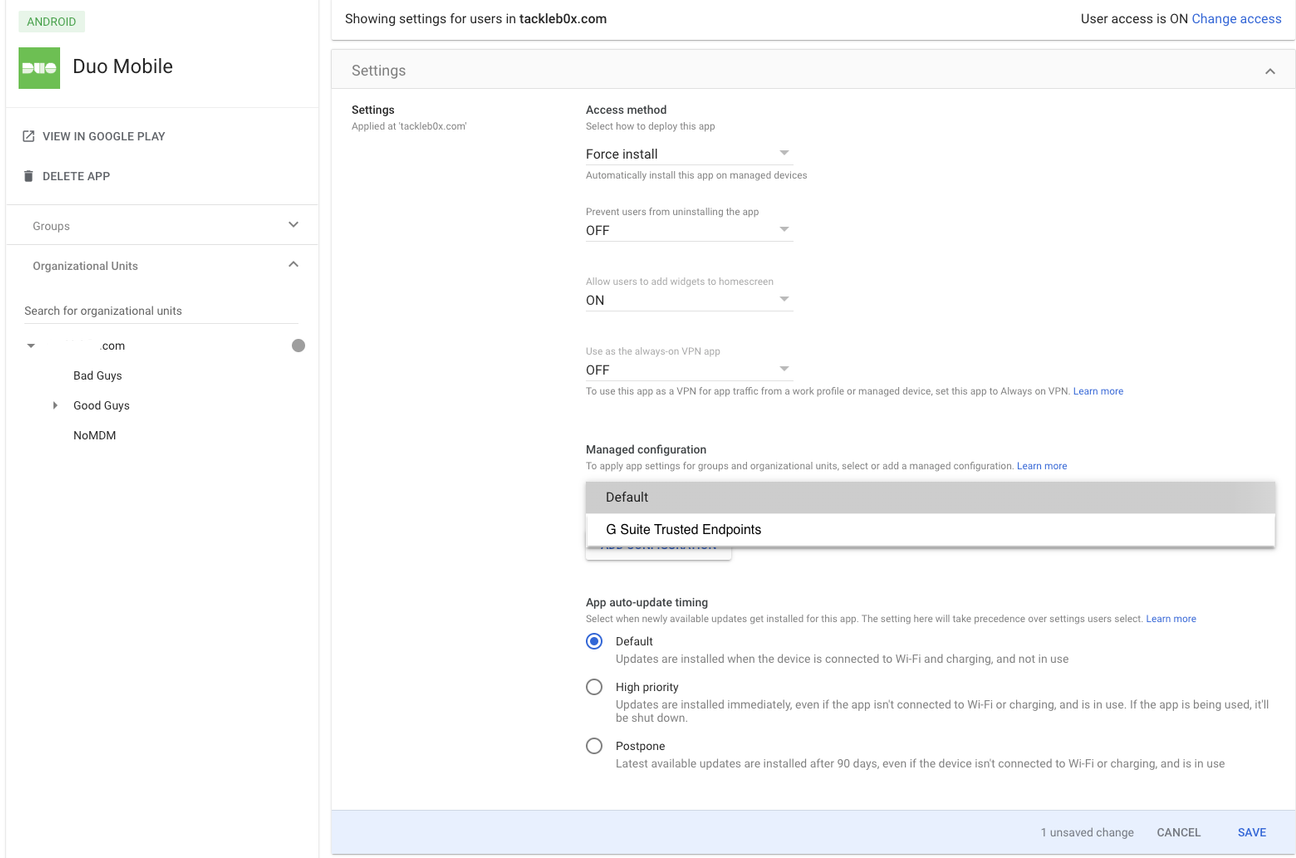Click the gray status circle beside the .com OU

click(x=298, y=345)
